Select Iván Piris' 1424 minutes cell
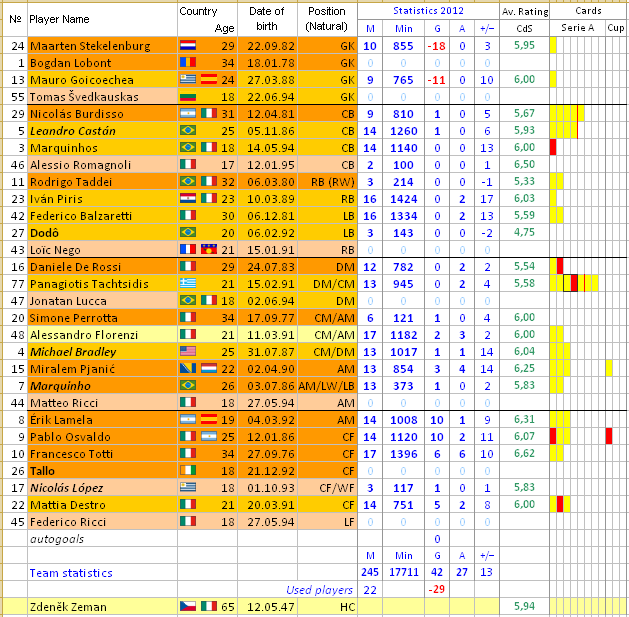This screenshot has width=629, height=617. click(x=403, y=199)
